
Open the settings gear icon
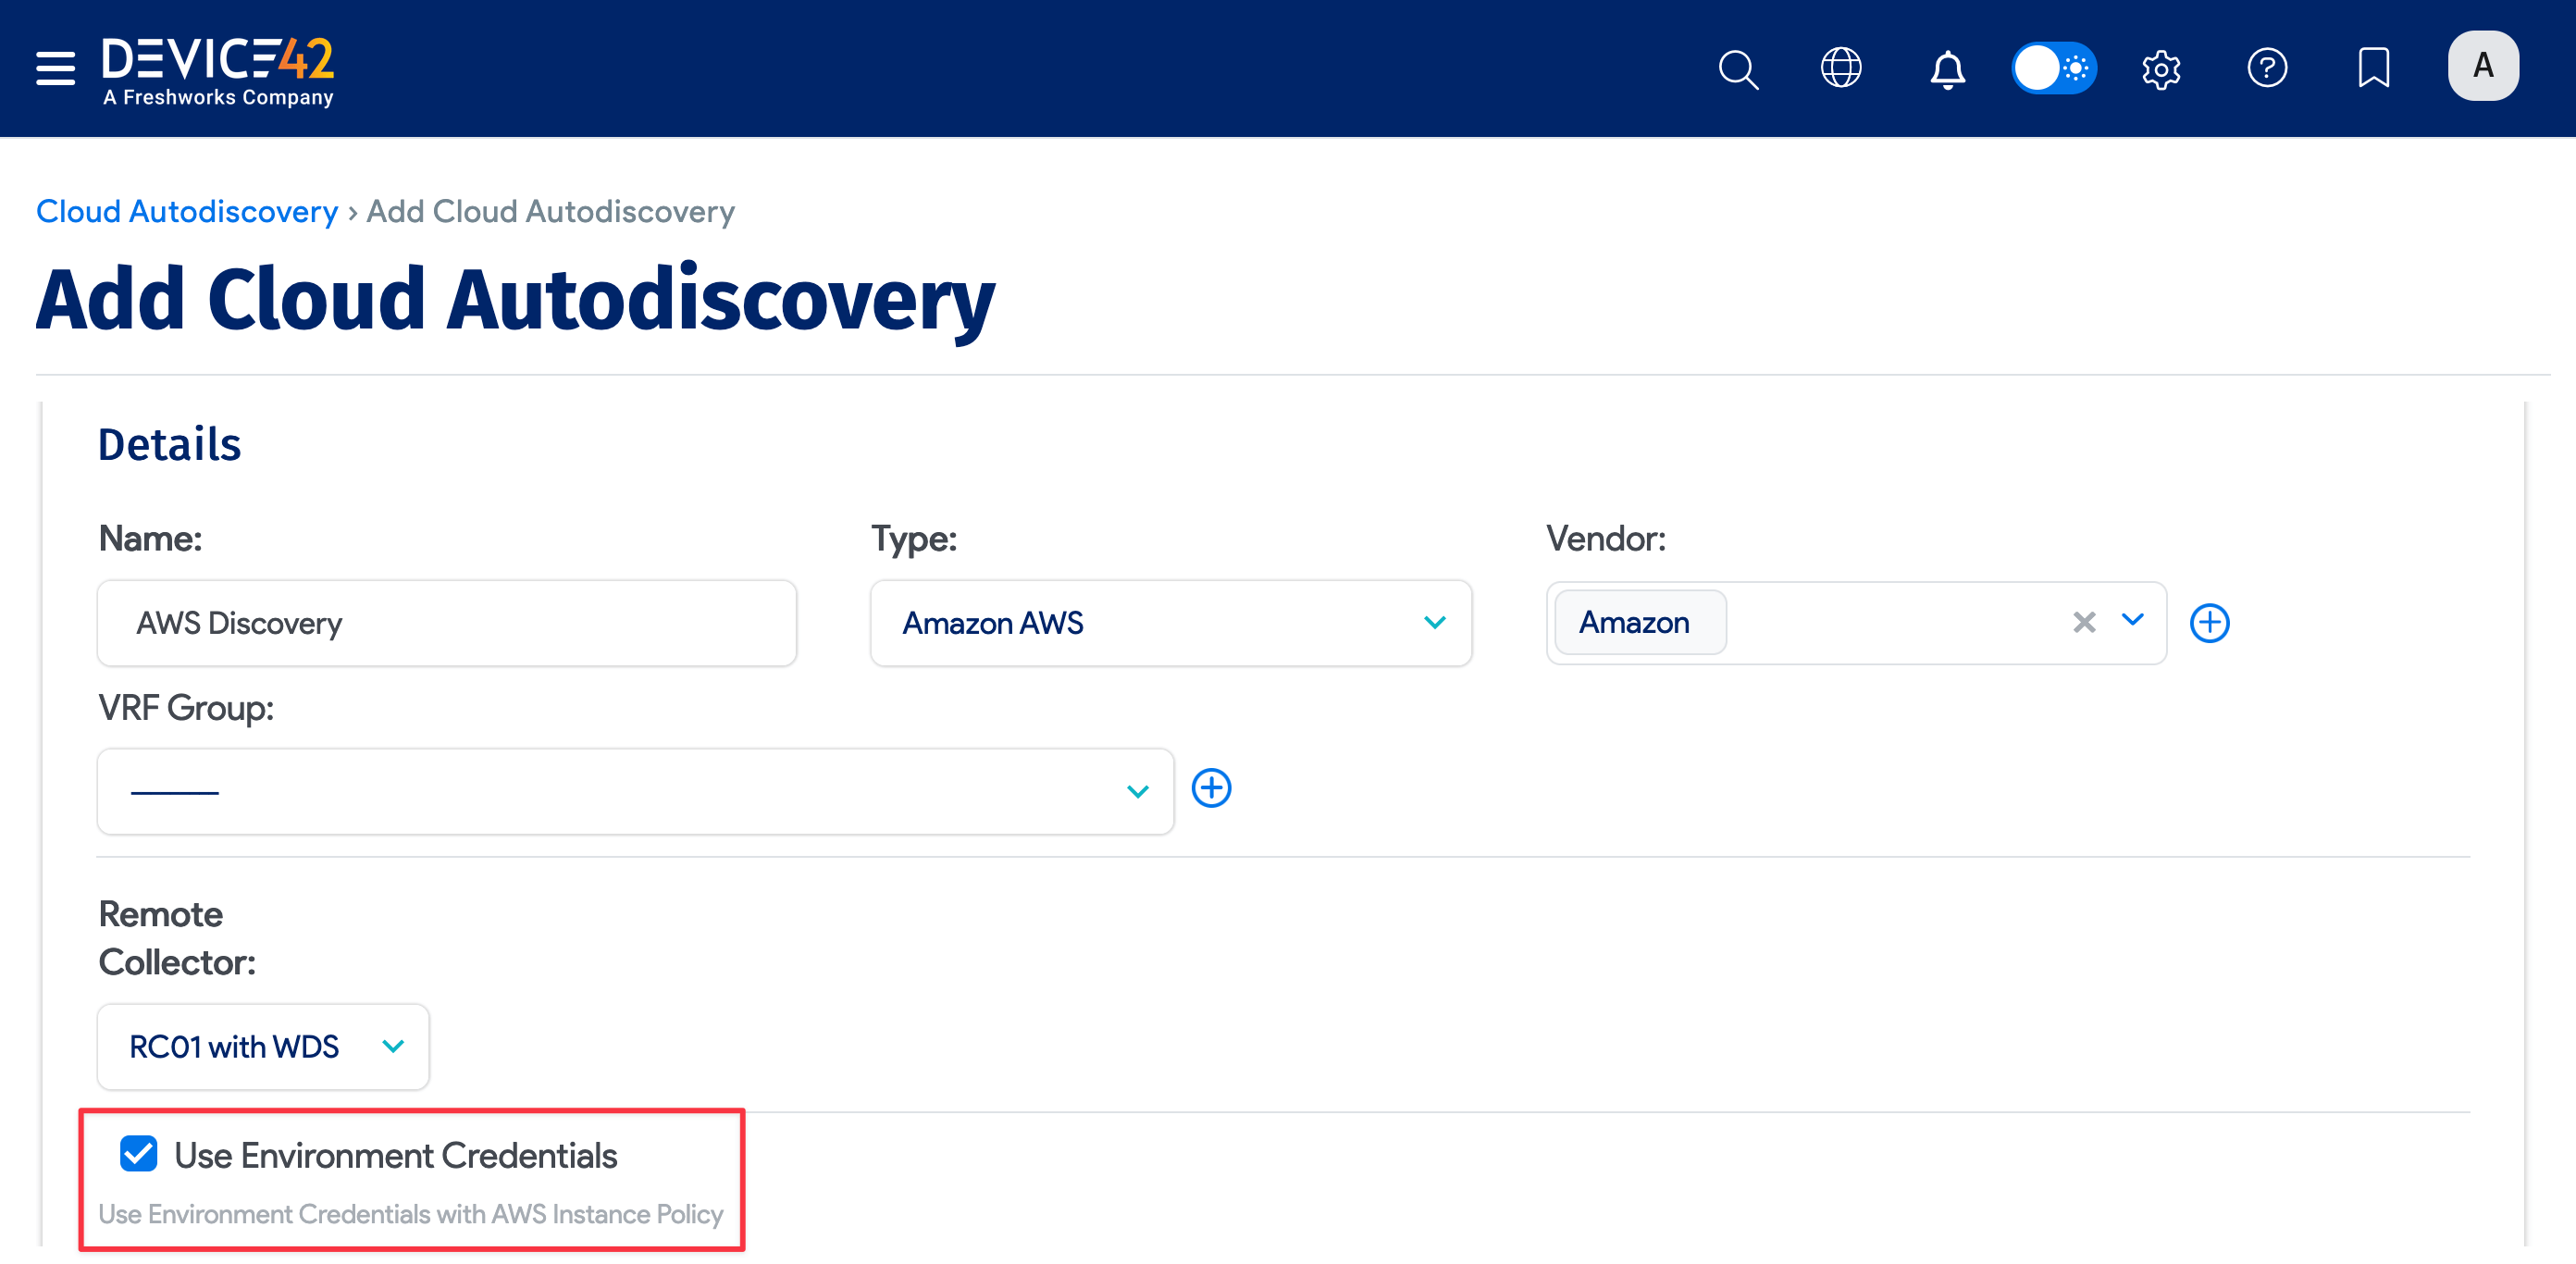(2161, 69)
